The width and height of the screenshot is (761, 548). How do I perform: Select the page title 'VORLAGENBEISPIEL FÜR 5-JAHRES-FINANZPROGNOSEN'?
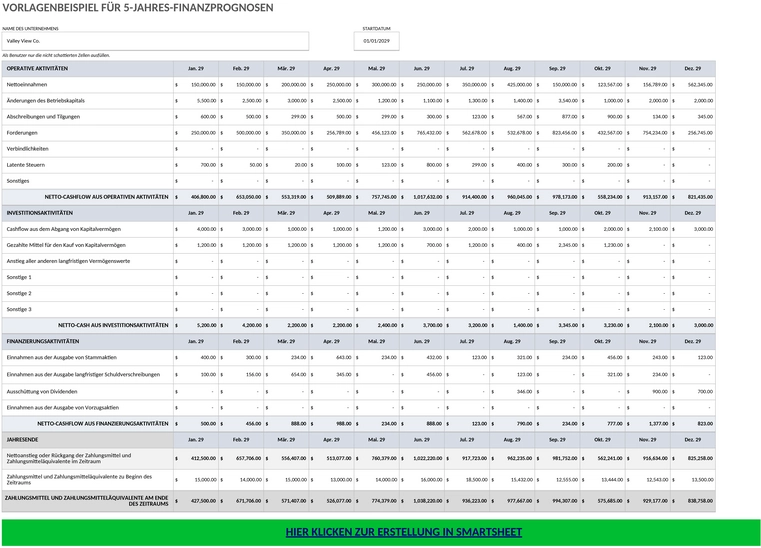(138, 8)
